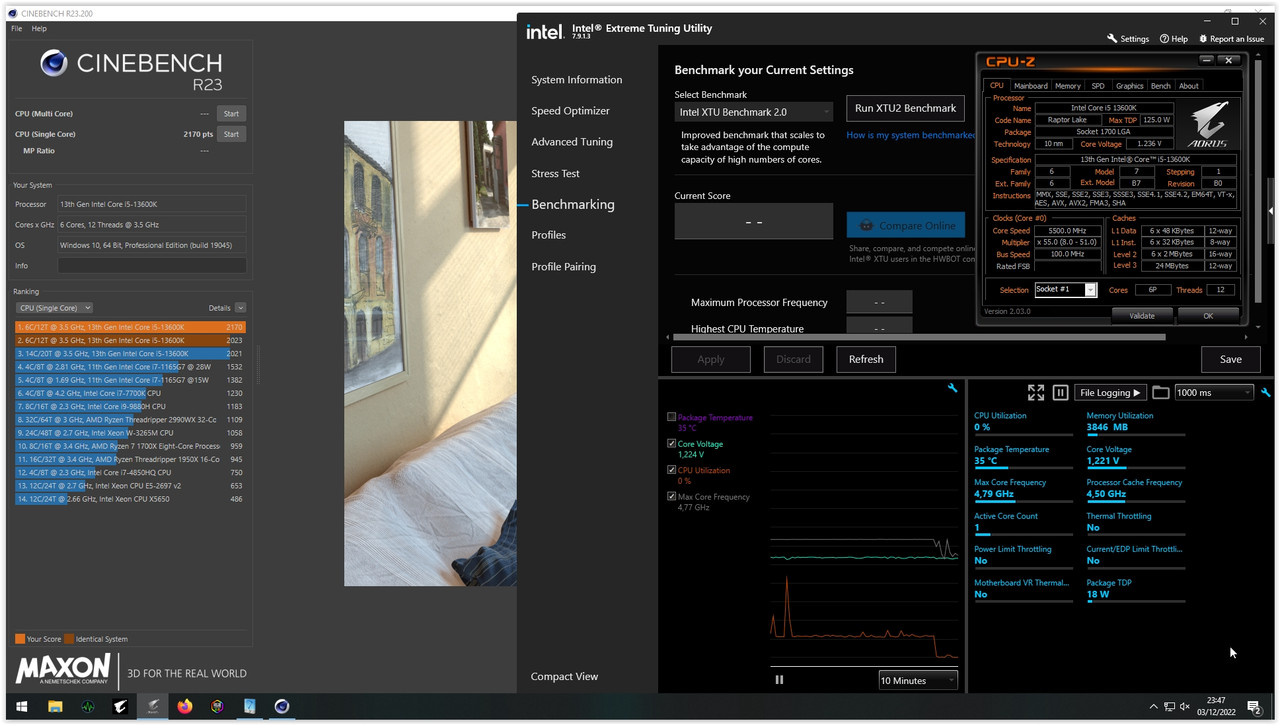Pause the graph under the chart
The height and width of the screenshot is (725, 1280).
(x=779, y=680)
